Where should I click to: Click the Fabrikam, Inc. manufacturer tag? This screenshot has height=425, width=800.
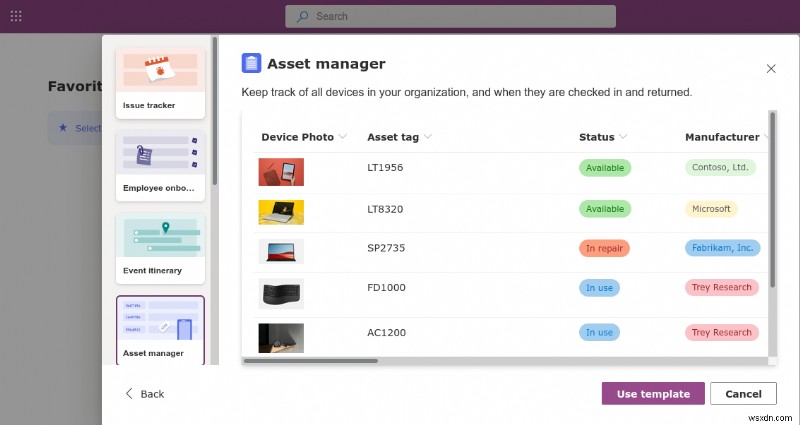[x=722, y=248]
